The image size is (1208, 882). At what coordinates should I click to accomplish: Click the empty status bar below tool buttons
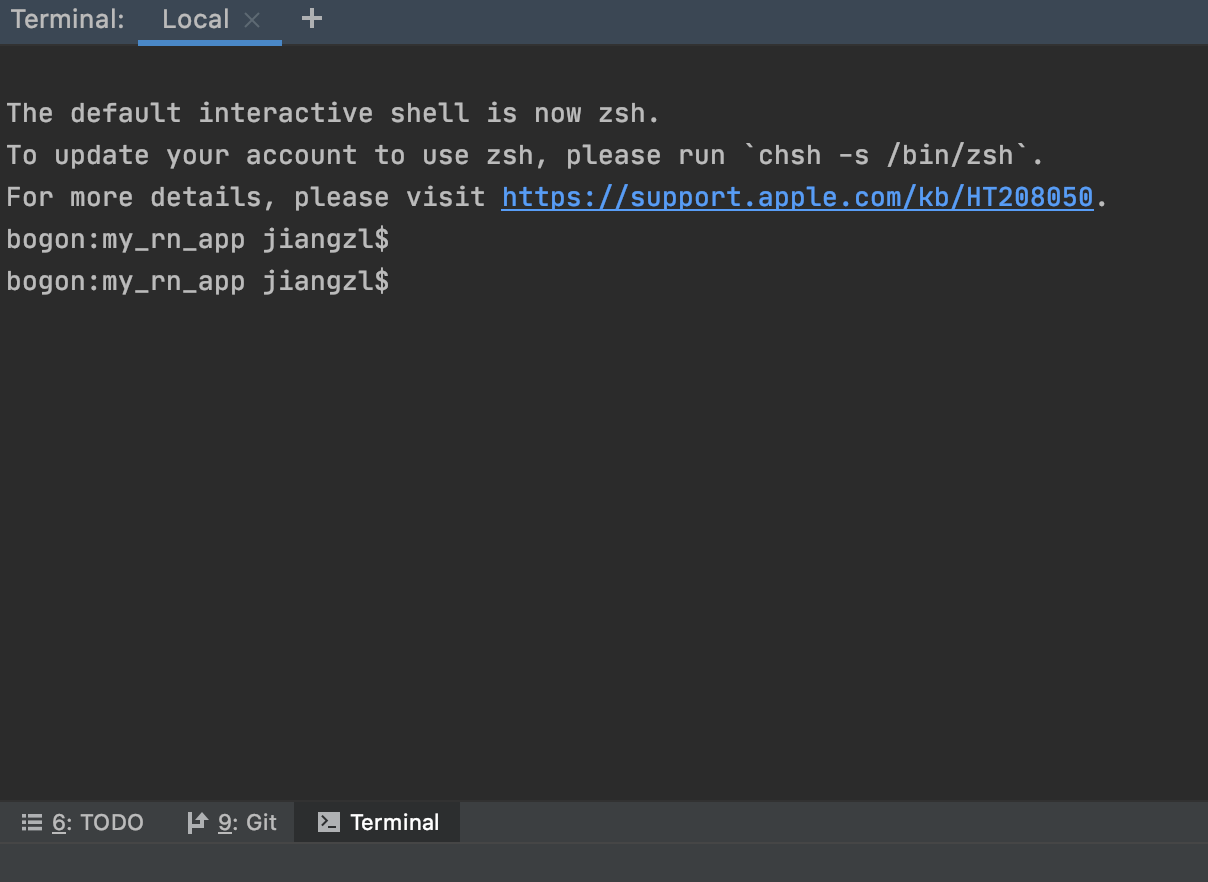pos(604,862)
